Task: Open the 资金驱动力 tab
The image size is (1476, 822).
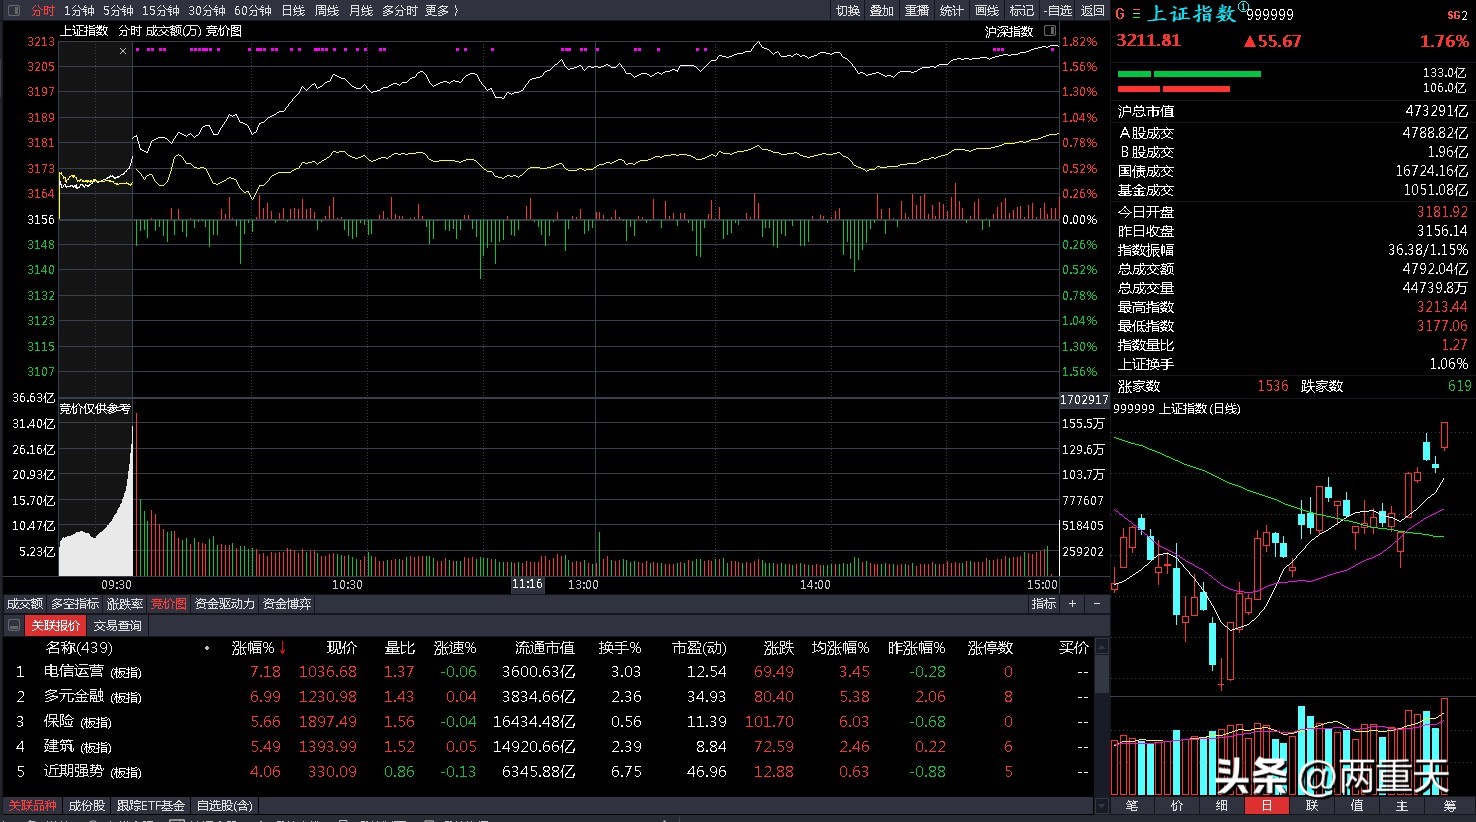Action: [x=225, y=604]
